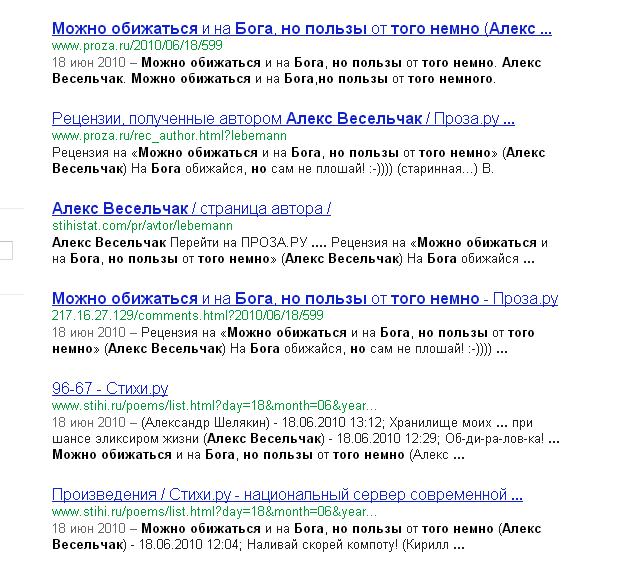Click the snippet mentioning "Александр Шелякин"
This screenshot has width=640, height=569.
pyautogui.click(x=290, y=431)
